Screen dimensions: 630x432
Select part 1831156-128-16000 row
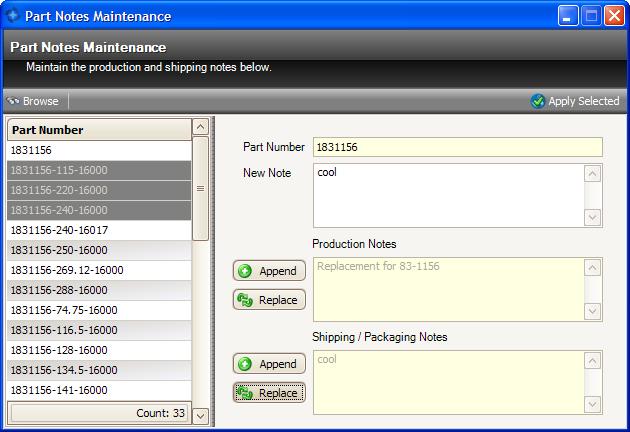(98, 350)
